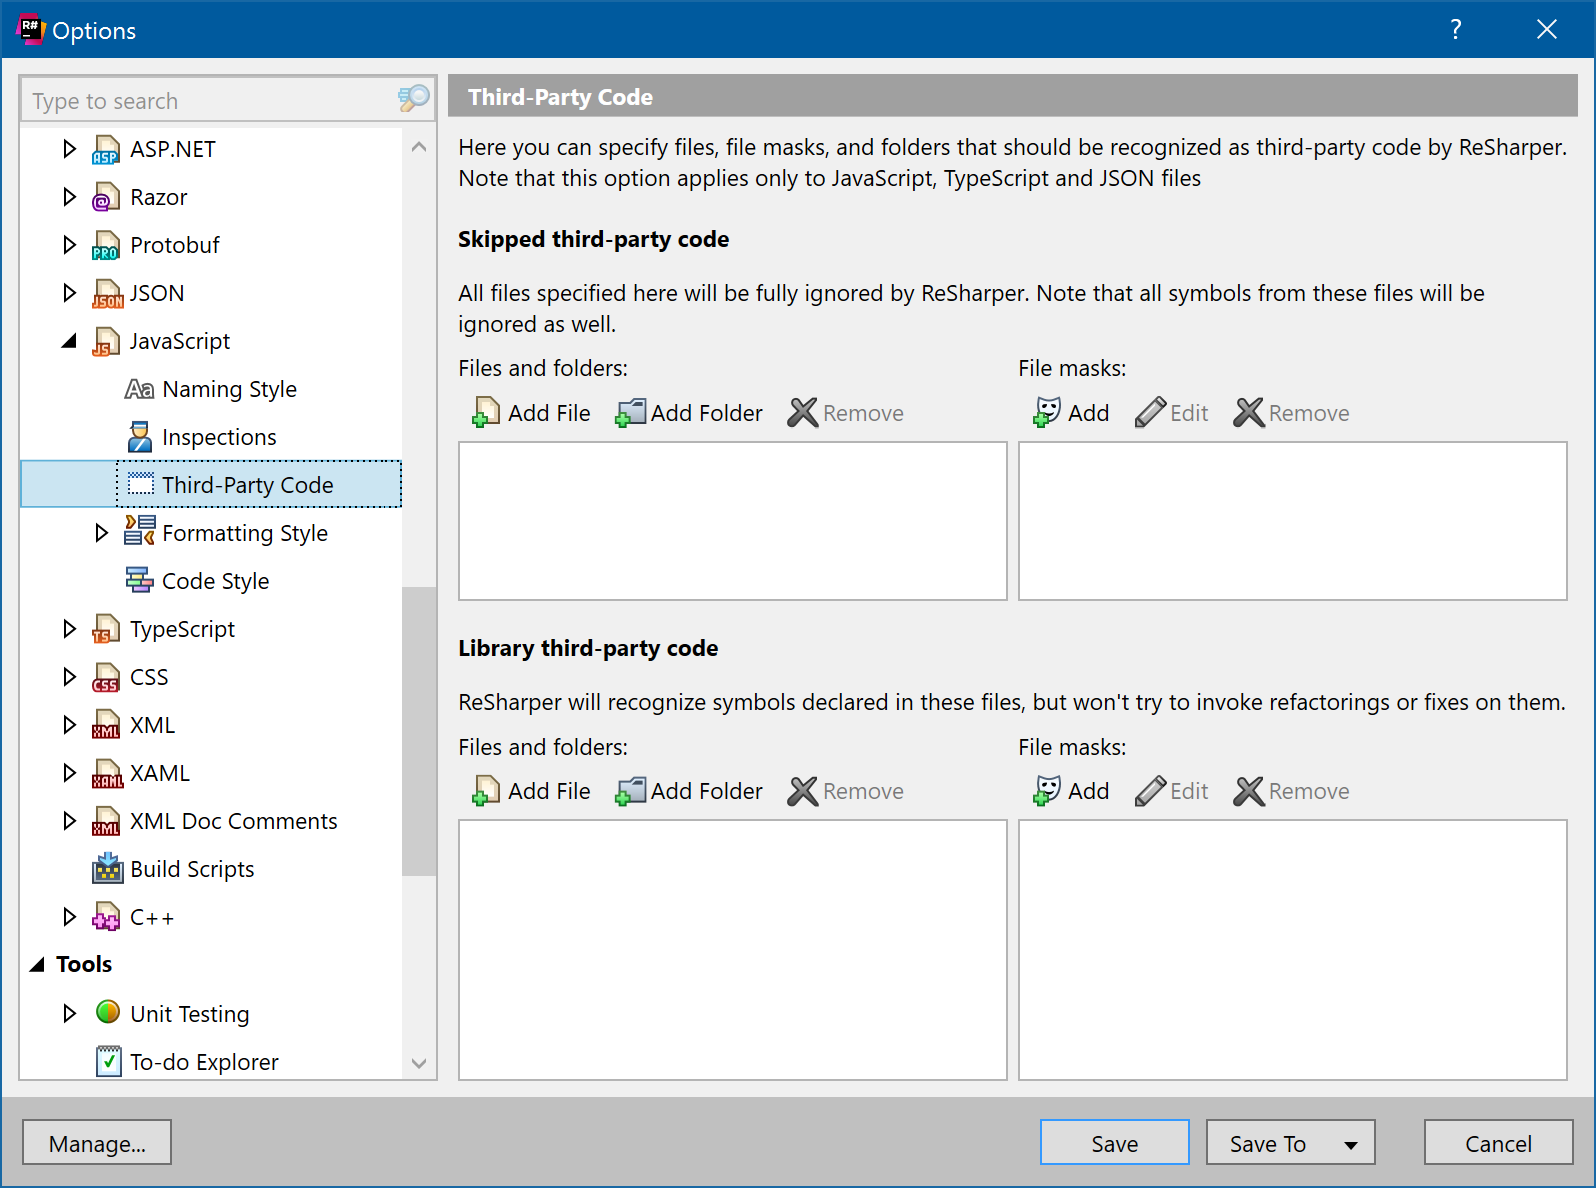Open the Save To dropdown arrow
Screen dimensions: 1596x1188
(x=1351, y=1145)
